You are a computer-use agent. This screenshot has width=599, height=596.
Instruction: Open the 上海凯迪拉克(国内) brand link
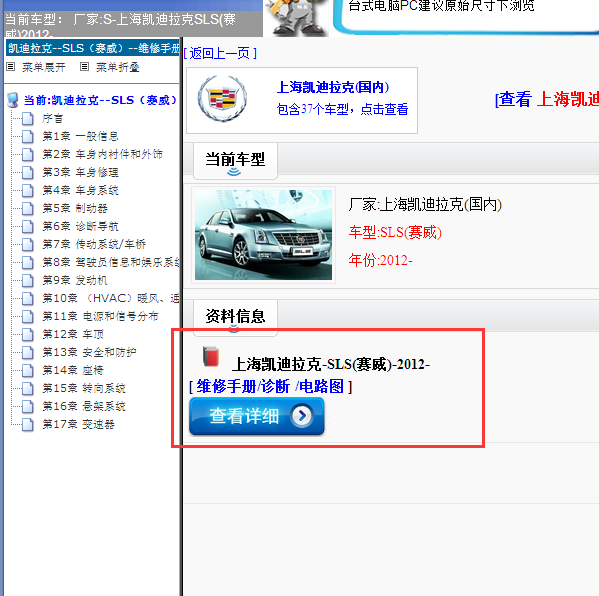click(x=333, y=87)
